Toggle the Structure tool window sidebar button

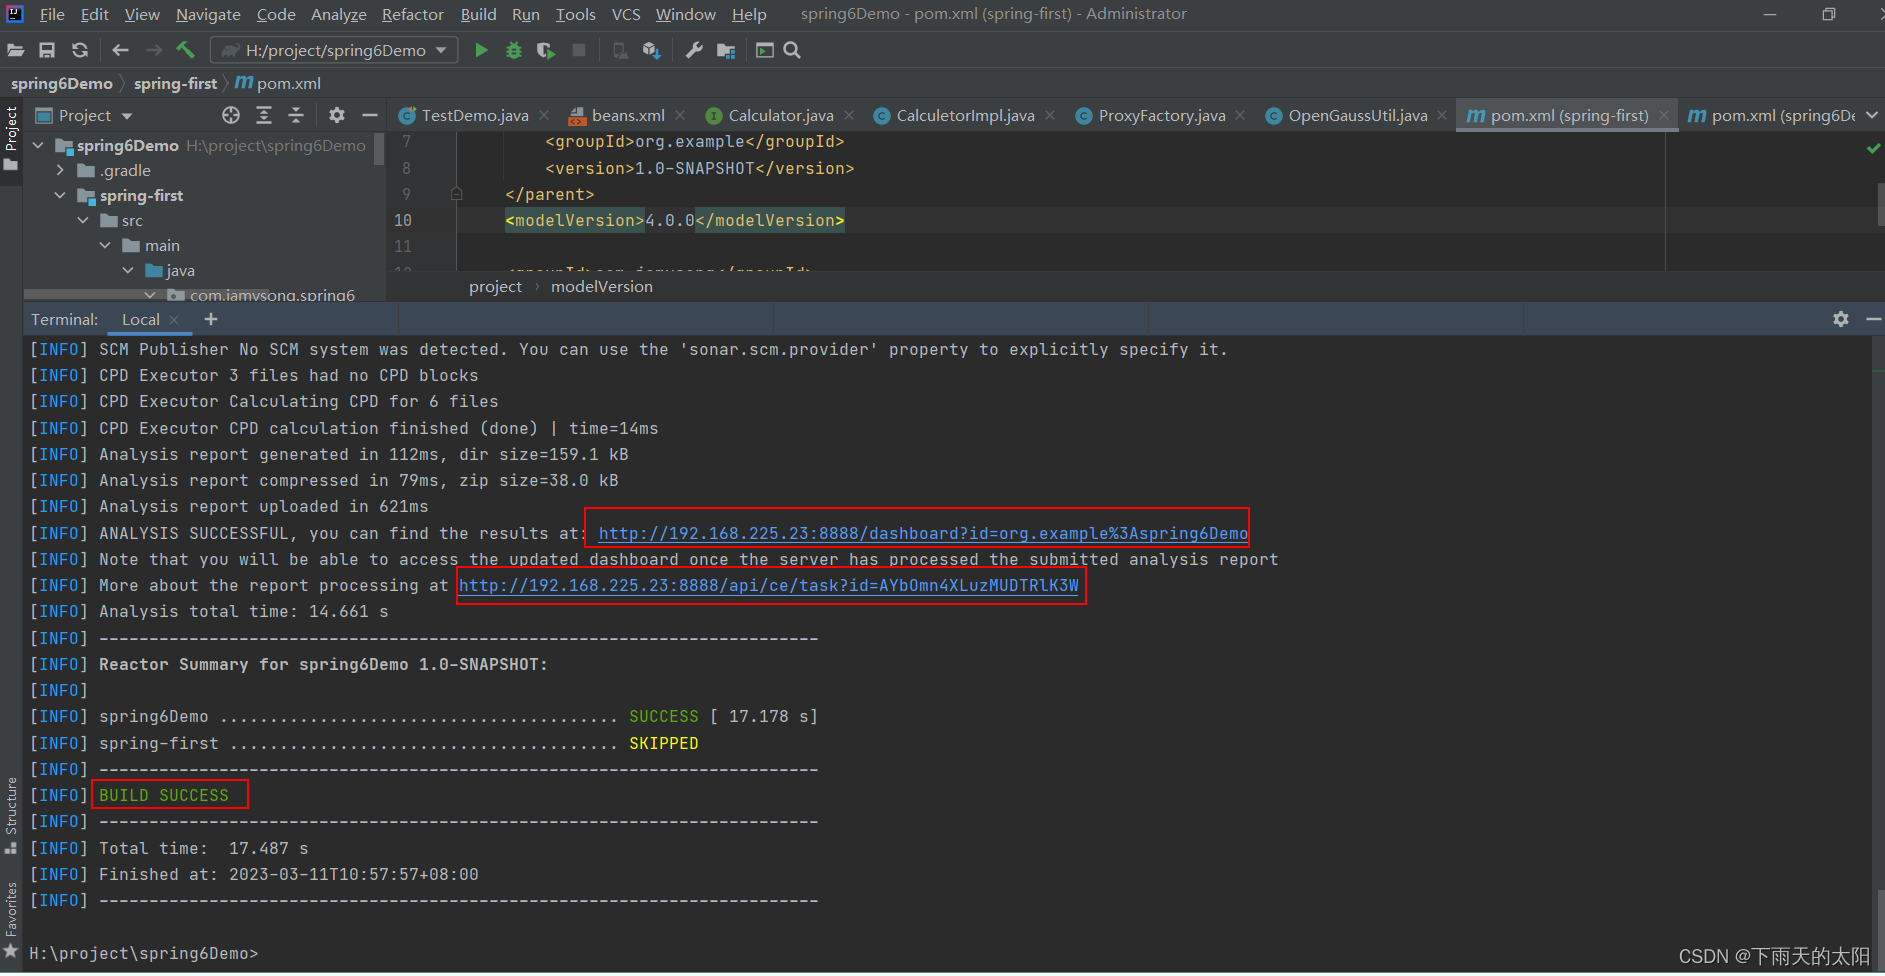(x=11, y=815)
